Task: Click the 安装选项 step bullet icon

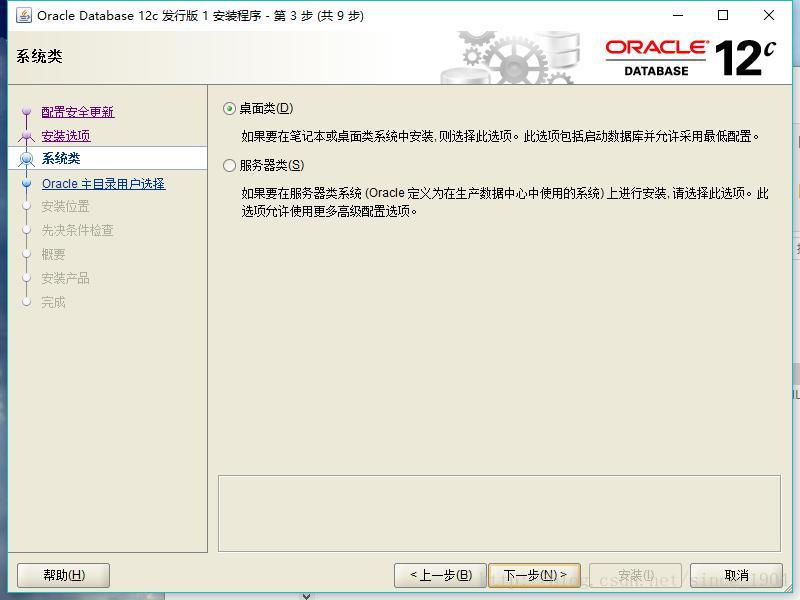Action: click(27, 136)
